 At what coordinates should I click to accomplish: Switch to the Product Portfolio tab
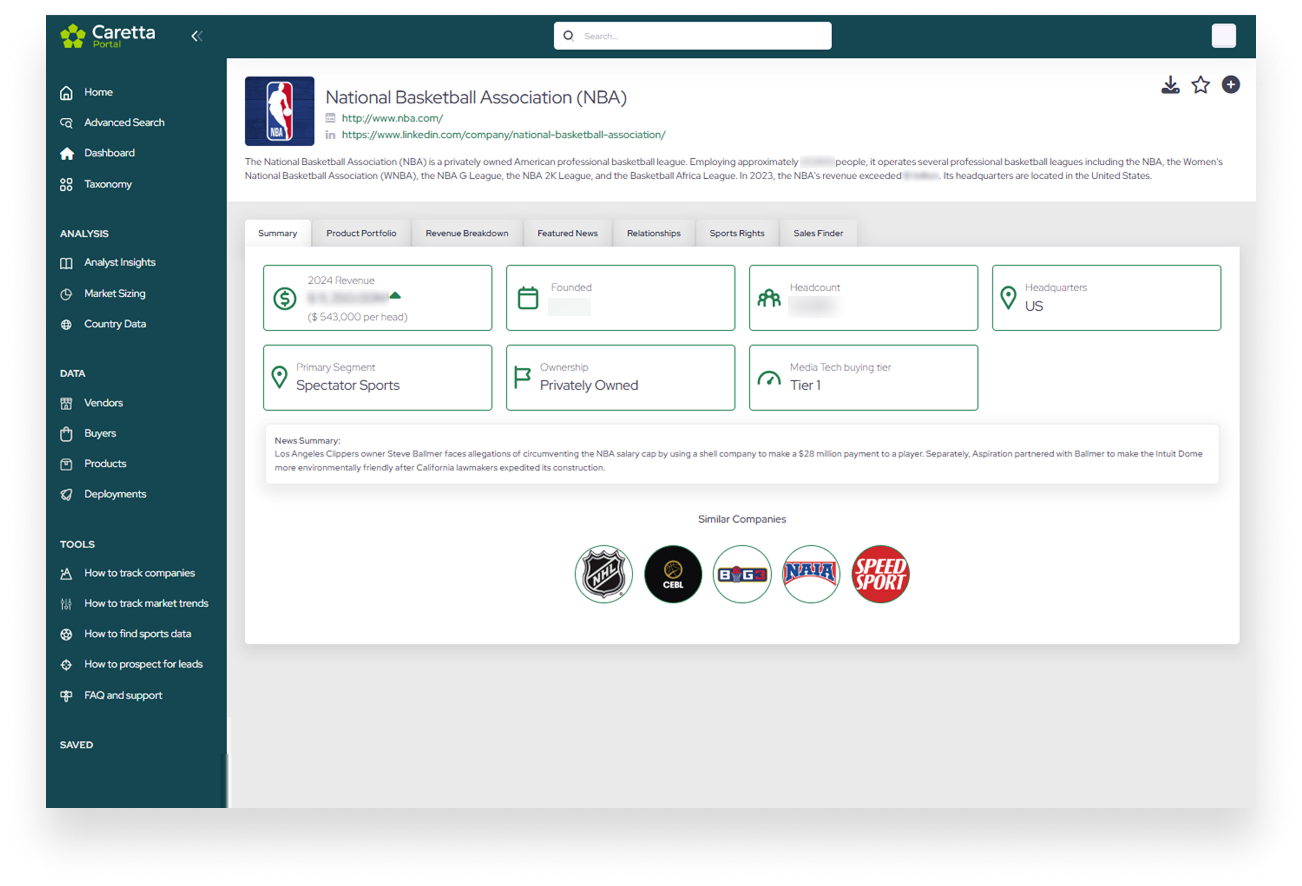[x=361, y=233]
